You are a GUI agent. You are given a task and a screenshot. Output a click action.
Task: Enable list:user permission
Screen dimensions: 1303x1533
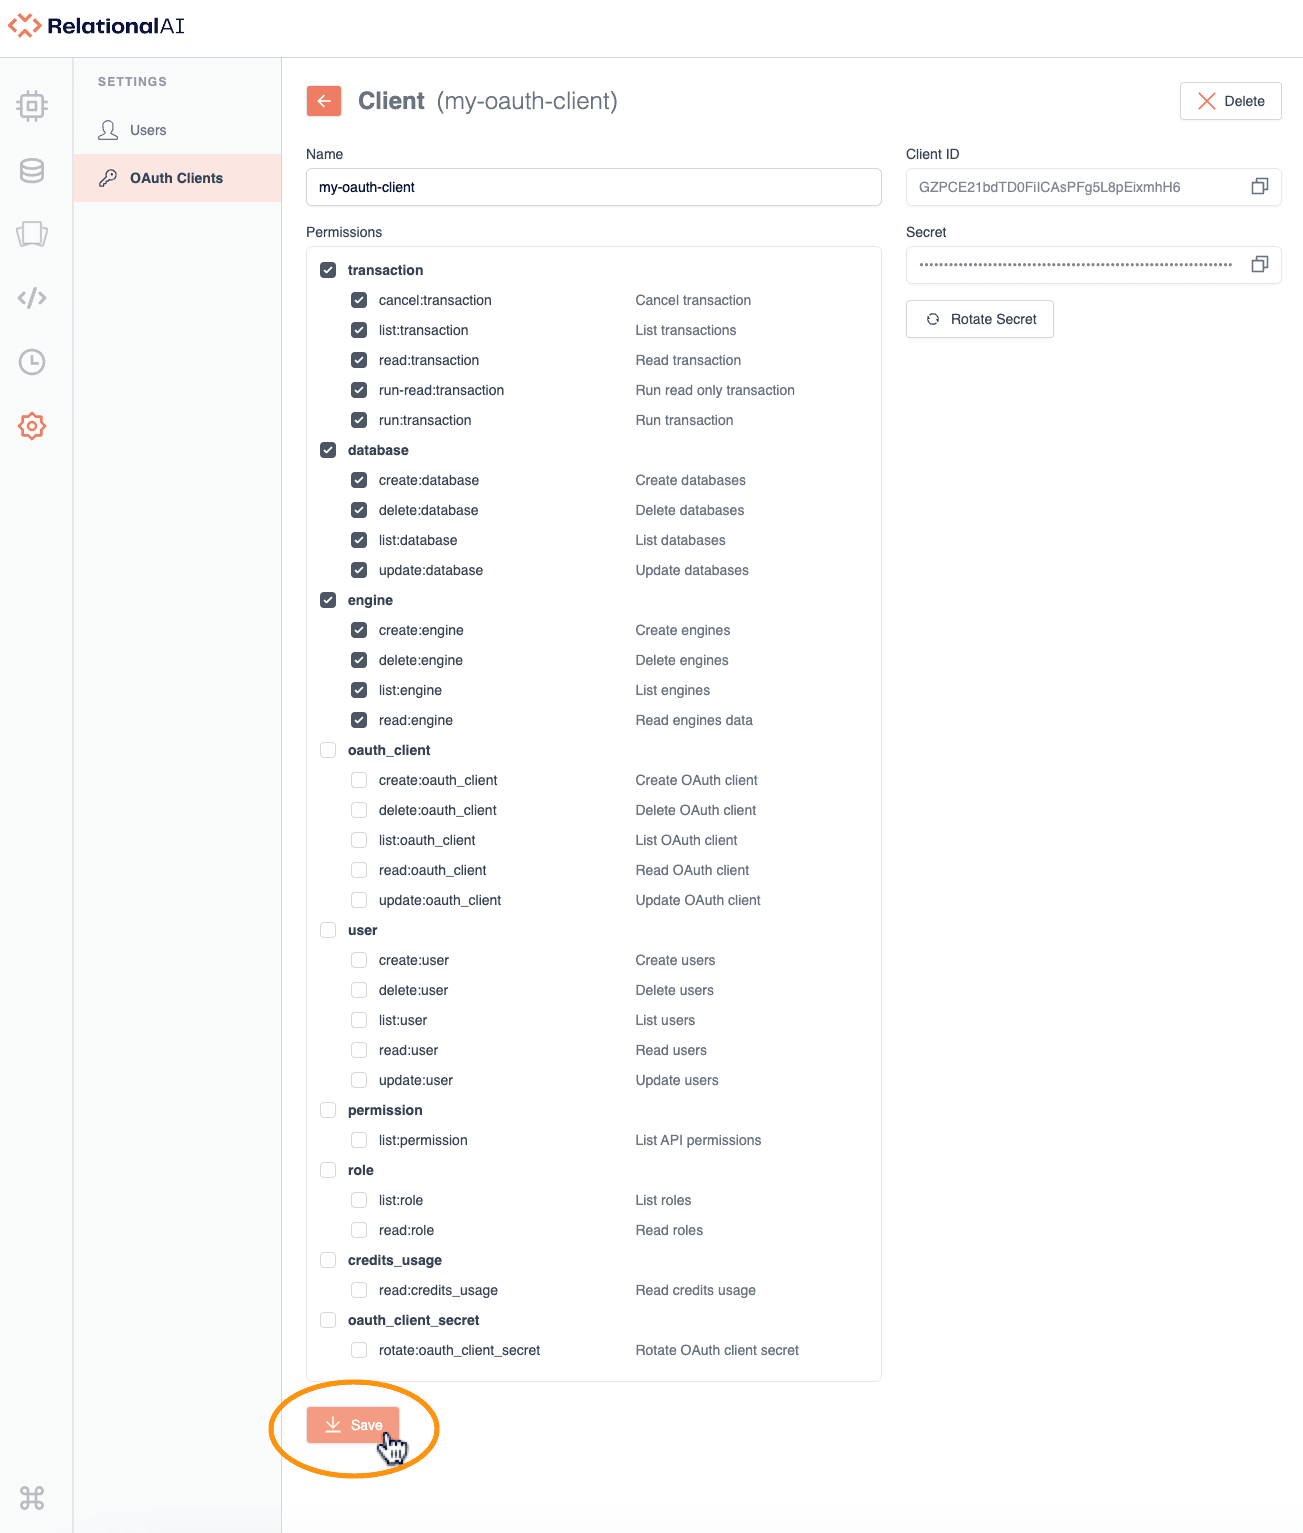click(x=359, y=1020)
